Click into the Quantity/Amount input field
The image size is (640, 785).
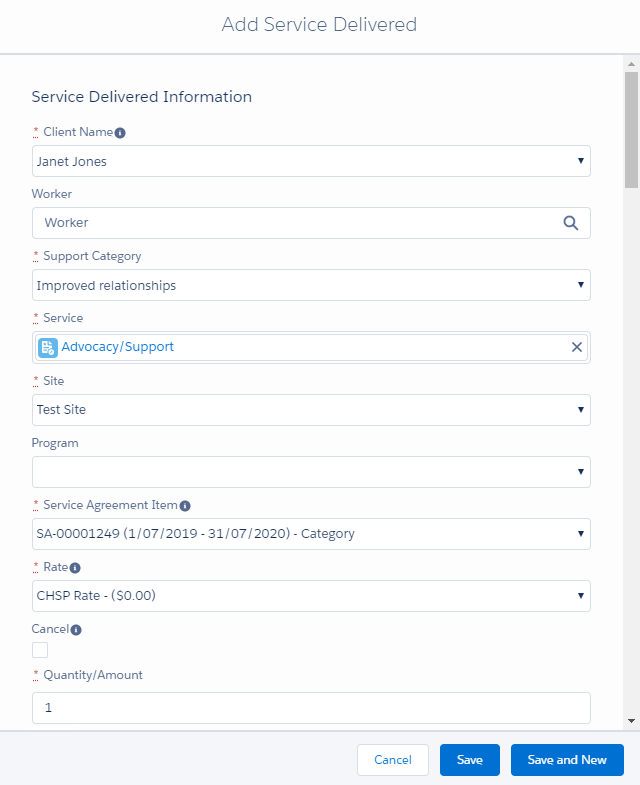(x=311, y=707)
